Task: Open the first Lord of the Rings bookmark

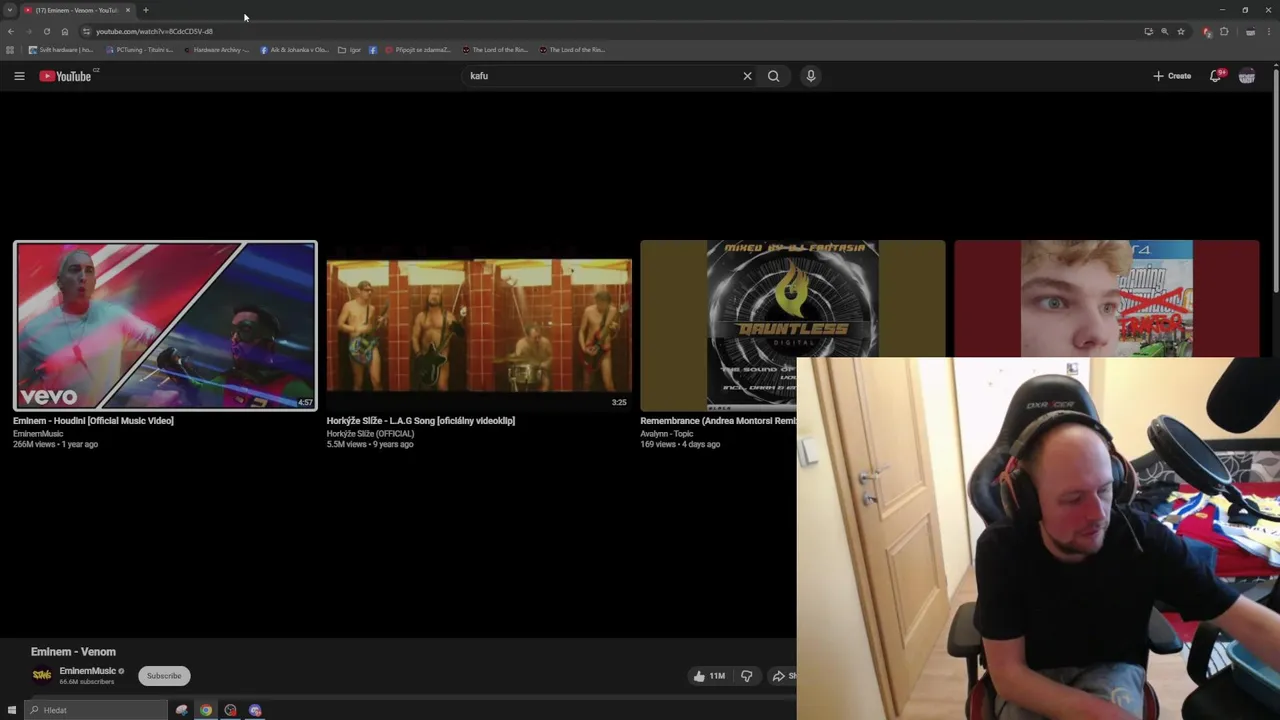Action: (494, 50)
